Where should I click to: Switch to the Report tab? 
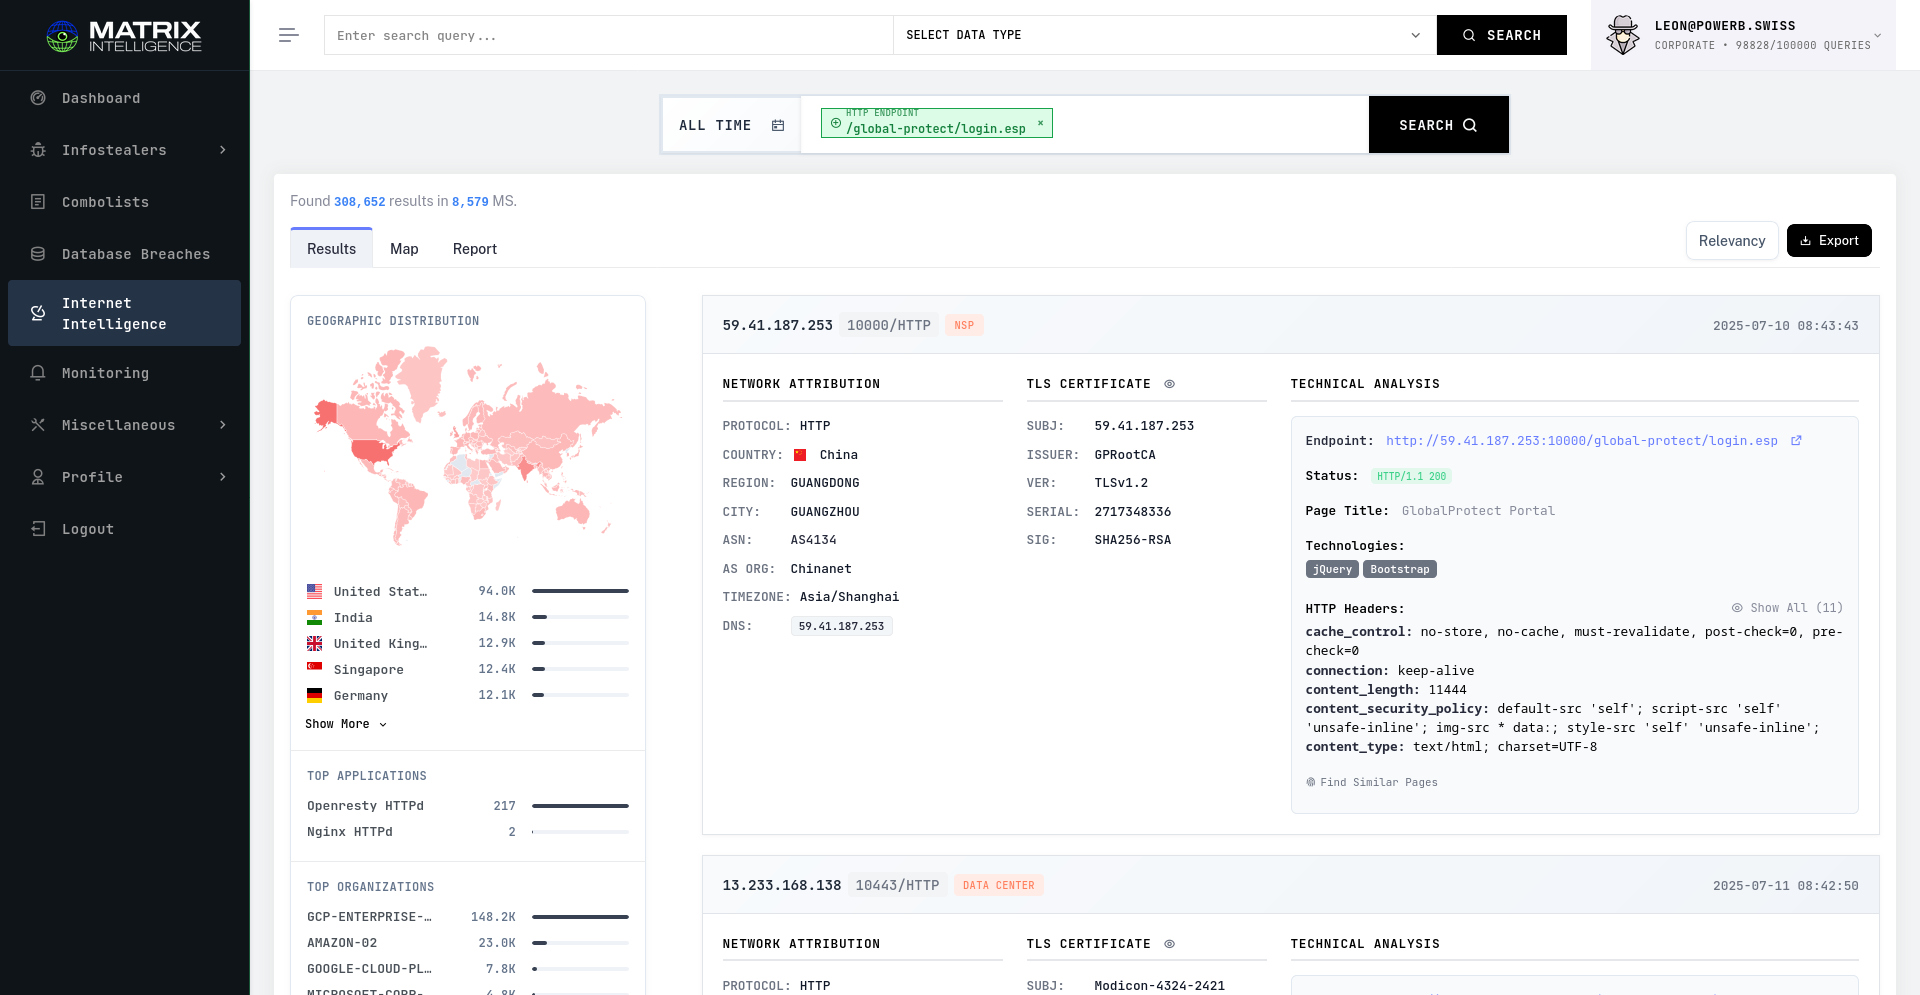point(474,249)
